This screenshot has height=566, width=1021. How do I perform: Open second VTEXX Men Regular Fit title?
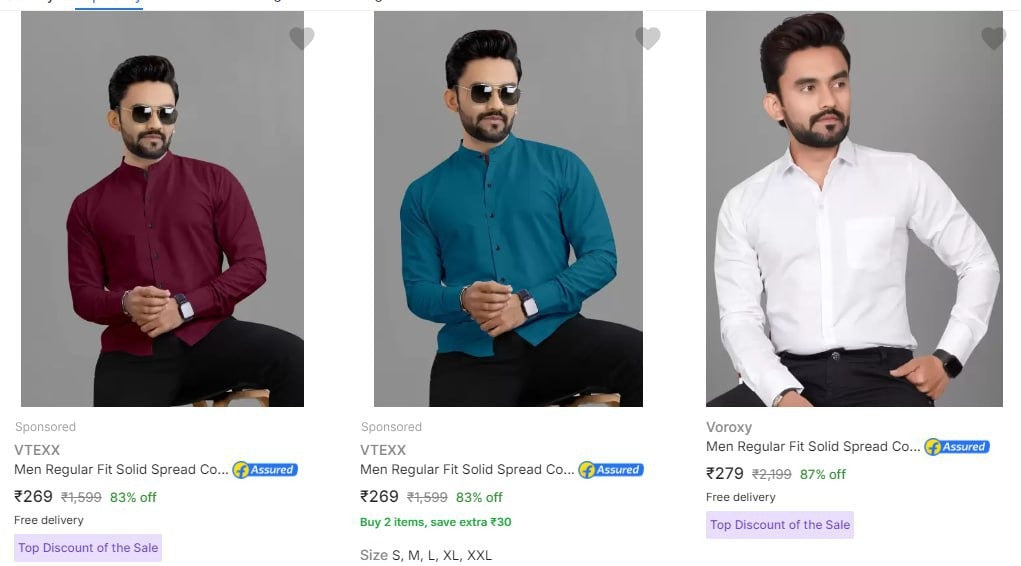tap(467, 469)
